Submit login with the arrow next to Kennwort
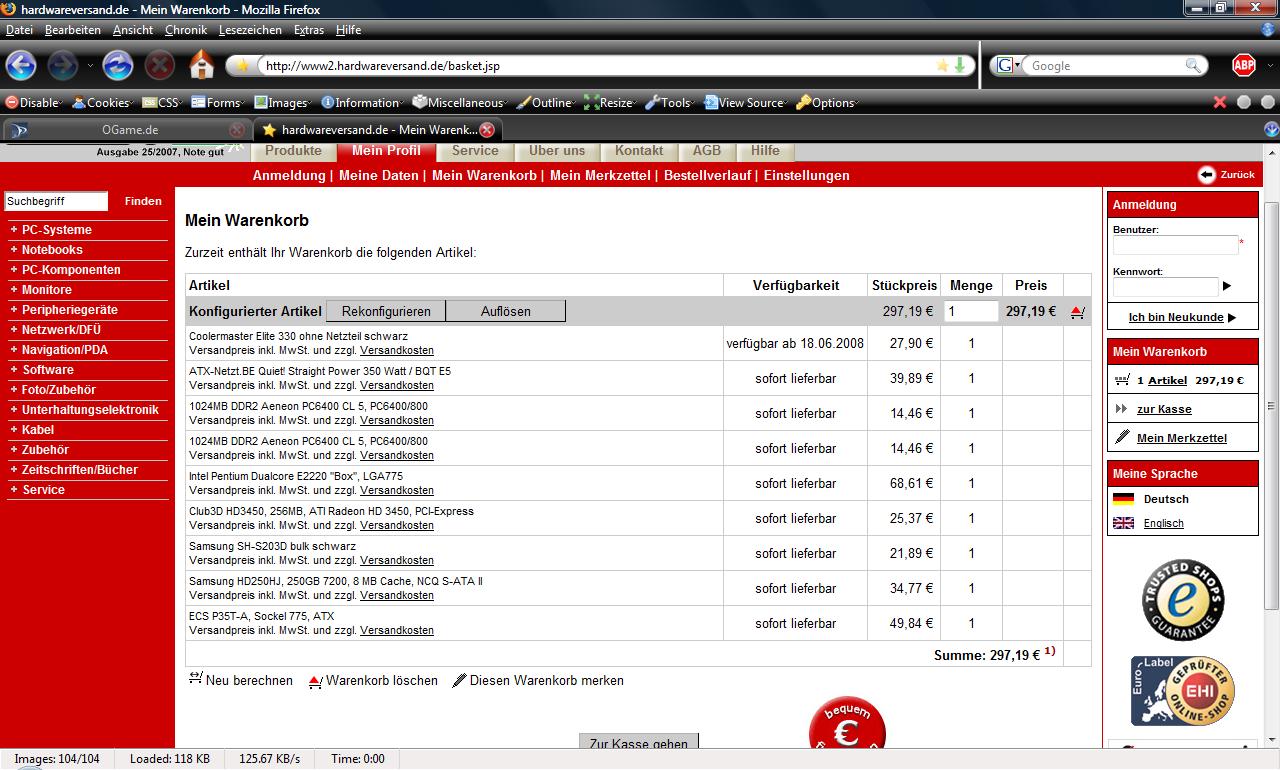Viewport: 1280px width, 770px height. (x=1227, y=286)
